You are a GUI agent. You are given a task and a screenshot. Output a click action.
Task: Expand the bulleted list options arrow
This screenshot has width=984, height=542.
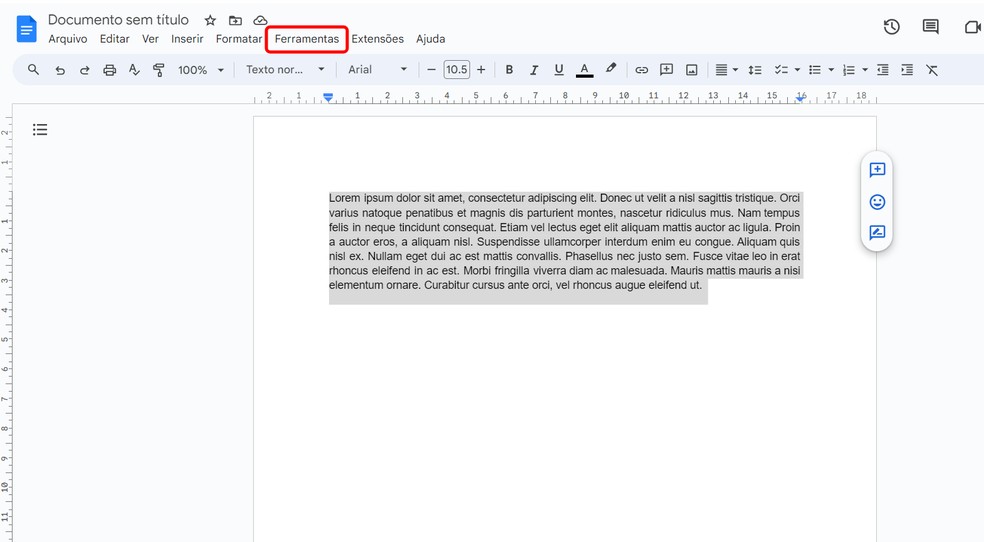[831, 70]
